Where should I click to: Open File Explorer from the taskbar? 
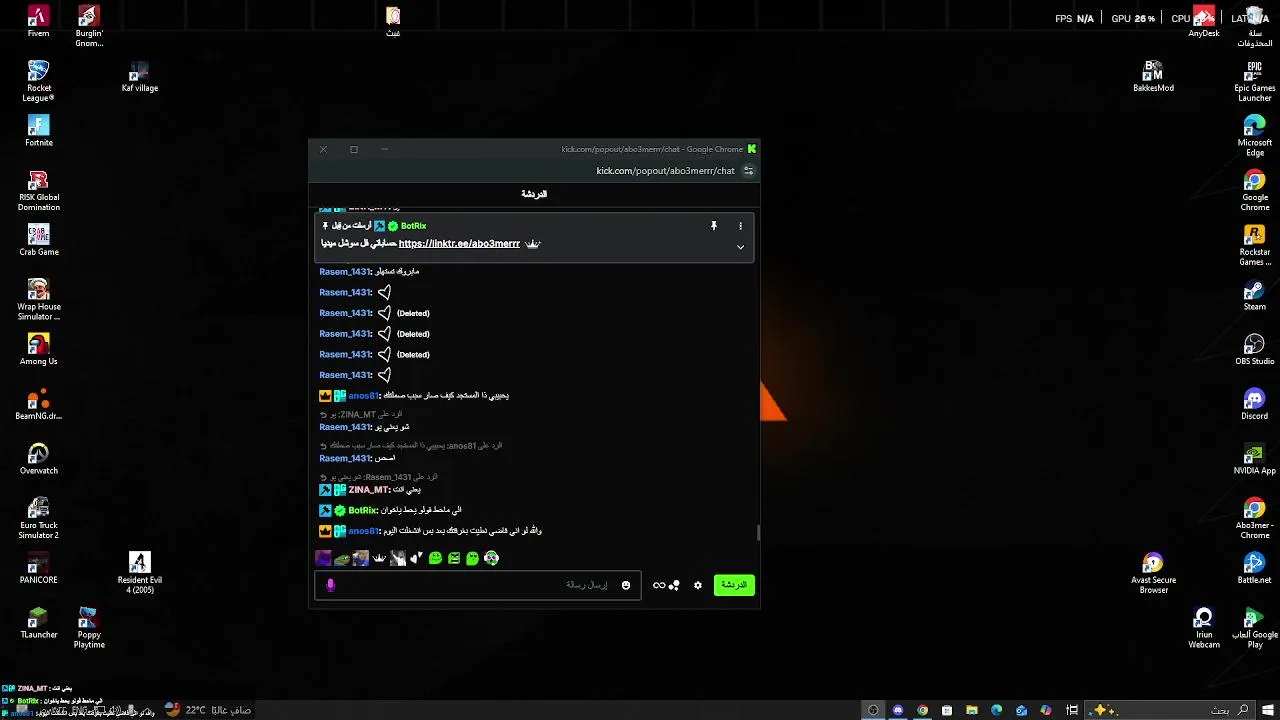pos(971,710)
